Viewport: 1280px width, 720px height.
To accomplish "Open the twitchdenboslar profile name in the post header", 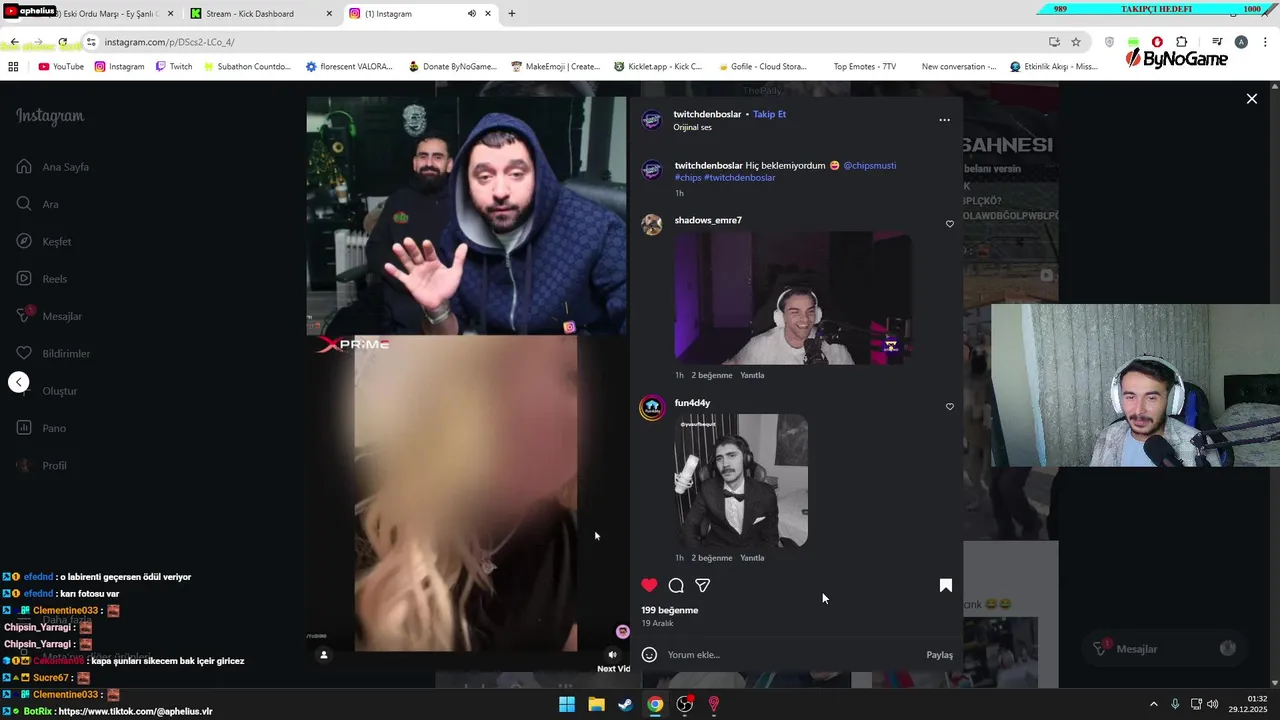I will pos(707,114).
